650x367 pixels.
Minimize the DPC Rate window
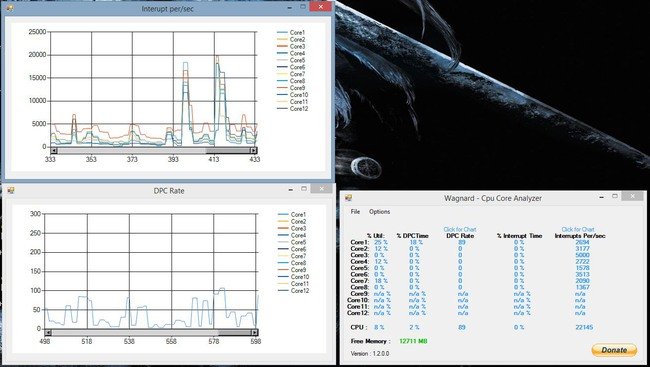point(291,190)
